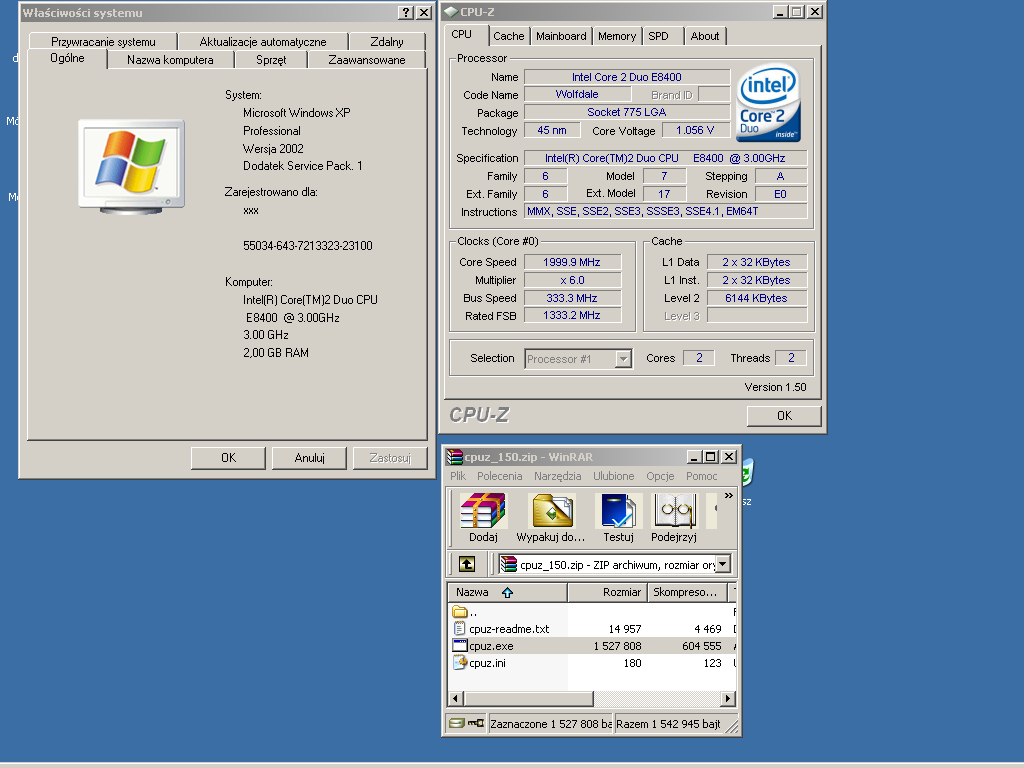This screenshot has width=1024, height=768.
Task: Select the cpuz-readme.txt row
Action: pos(592,629)
